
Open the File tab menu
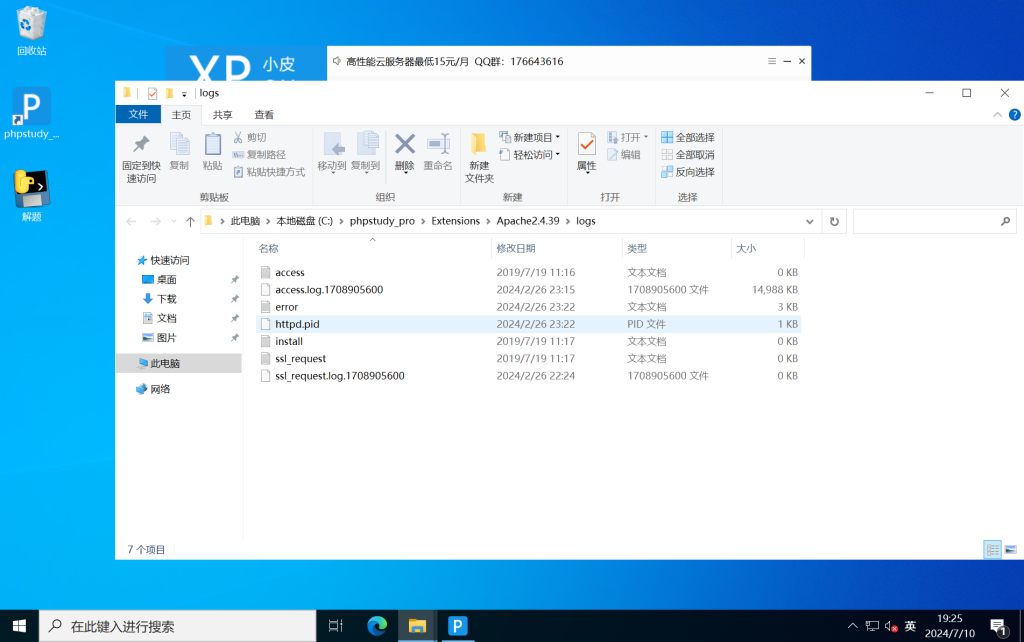tap(138, 115)
